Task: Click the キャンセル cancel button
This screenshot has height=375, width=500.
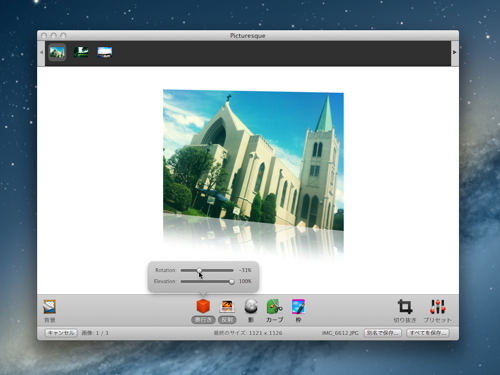Action: [61, 333]
